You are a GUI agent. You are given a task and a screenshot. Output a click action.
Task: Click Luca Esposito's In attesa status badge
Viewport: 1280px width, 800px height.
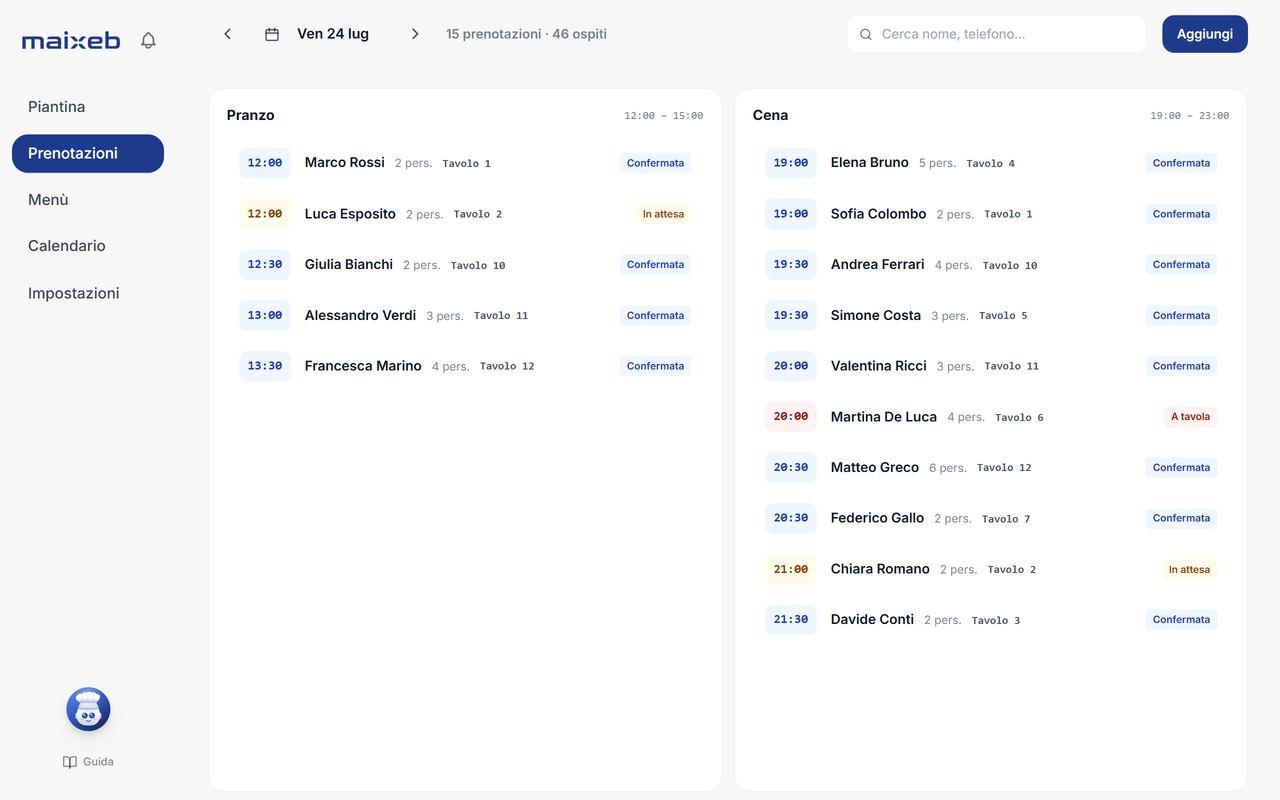pos(663,214)
